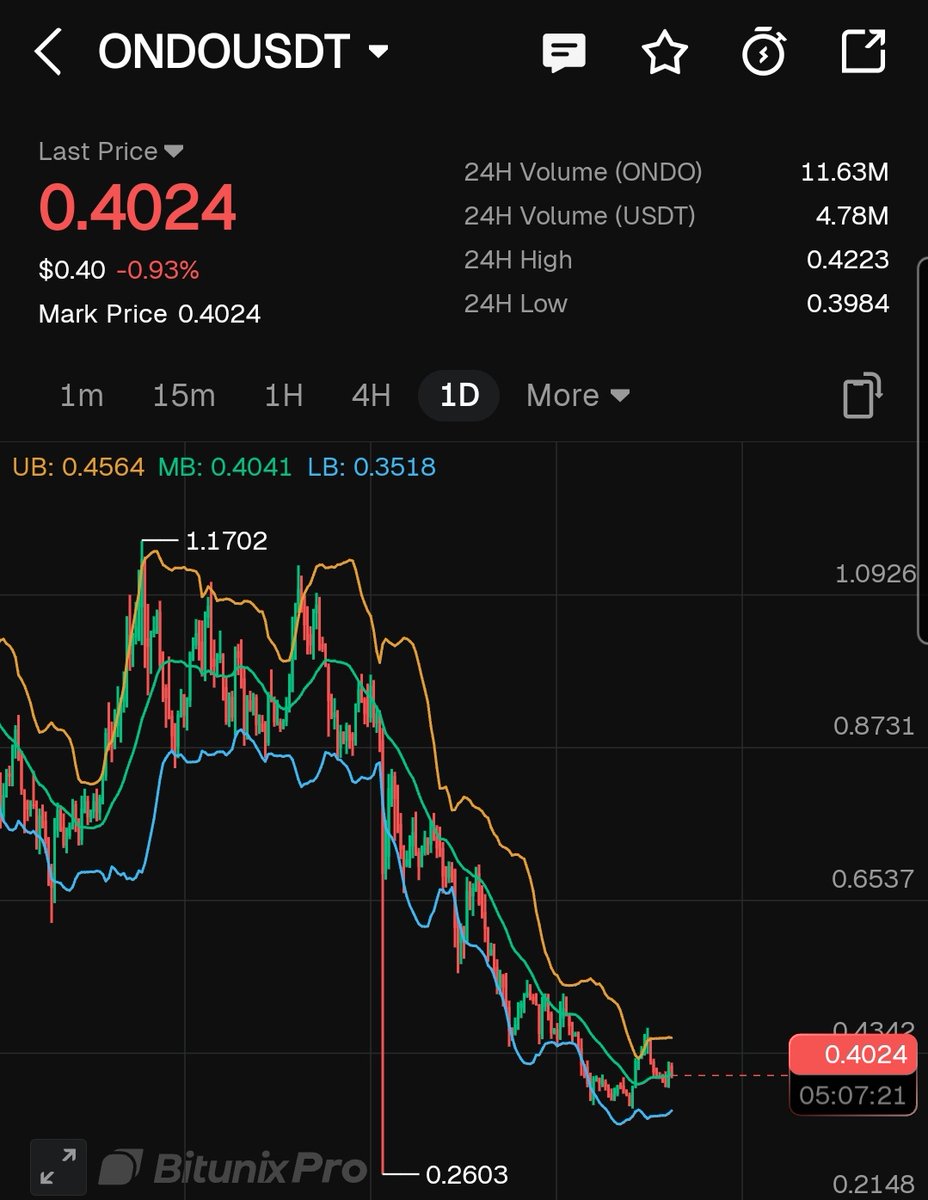
Task: Add ONDOUSDT to favorites with star icon
Action: point(665,52)
